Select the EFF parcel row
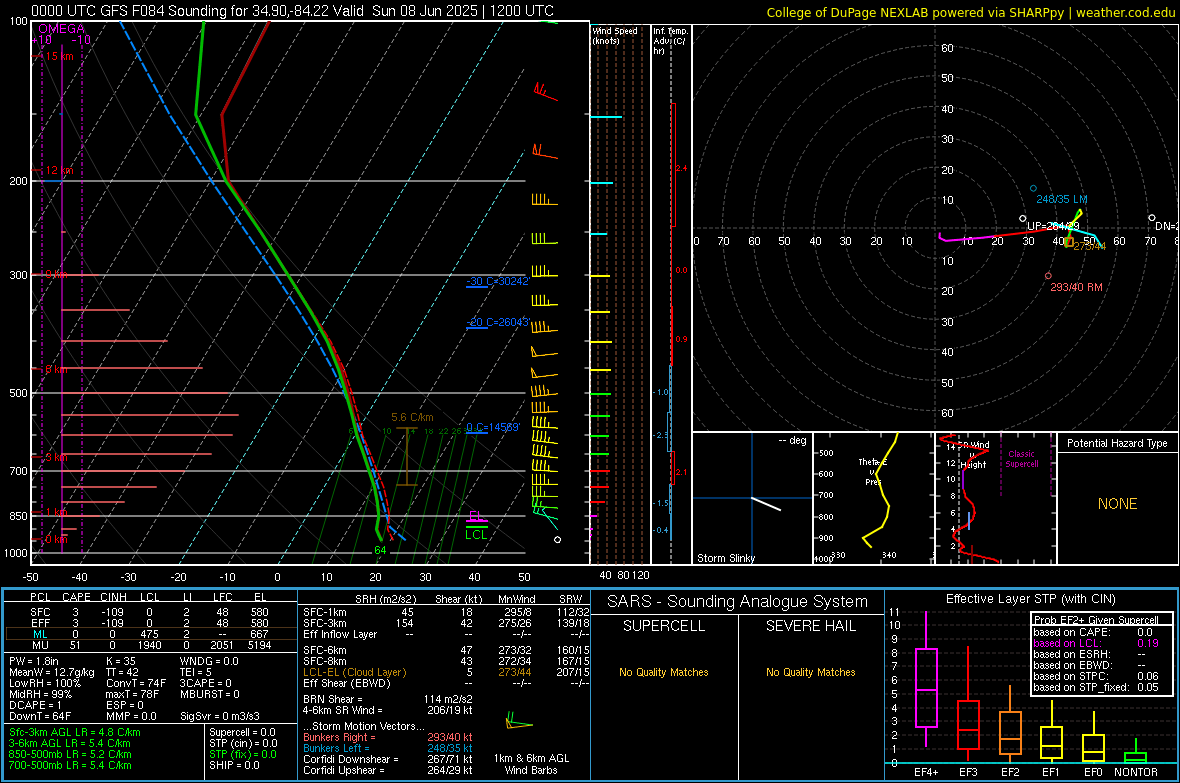The image size is (1180, 783). (149, 623)
